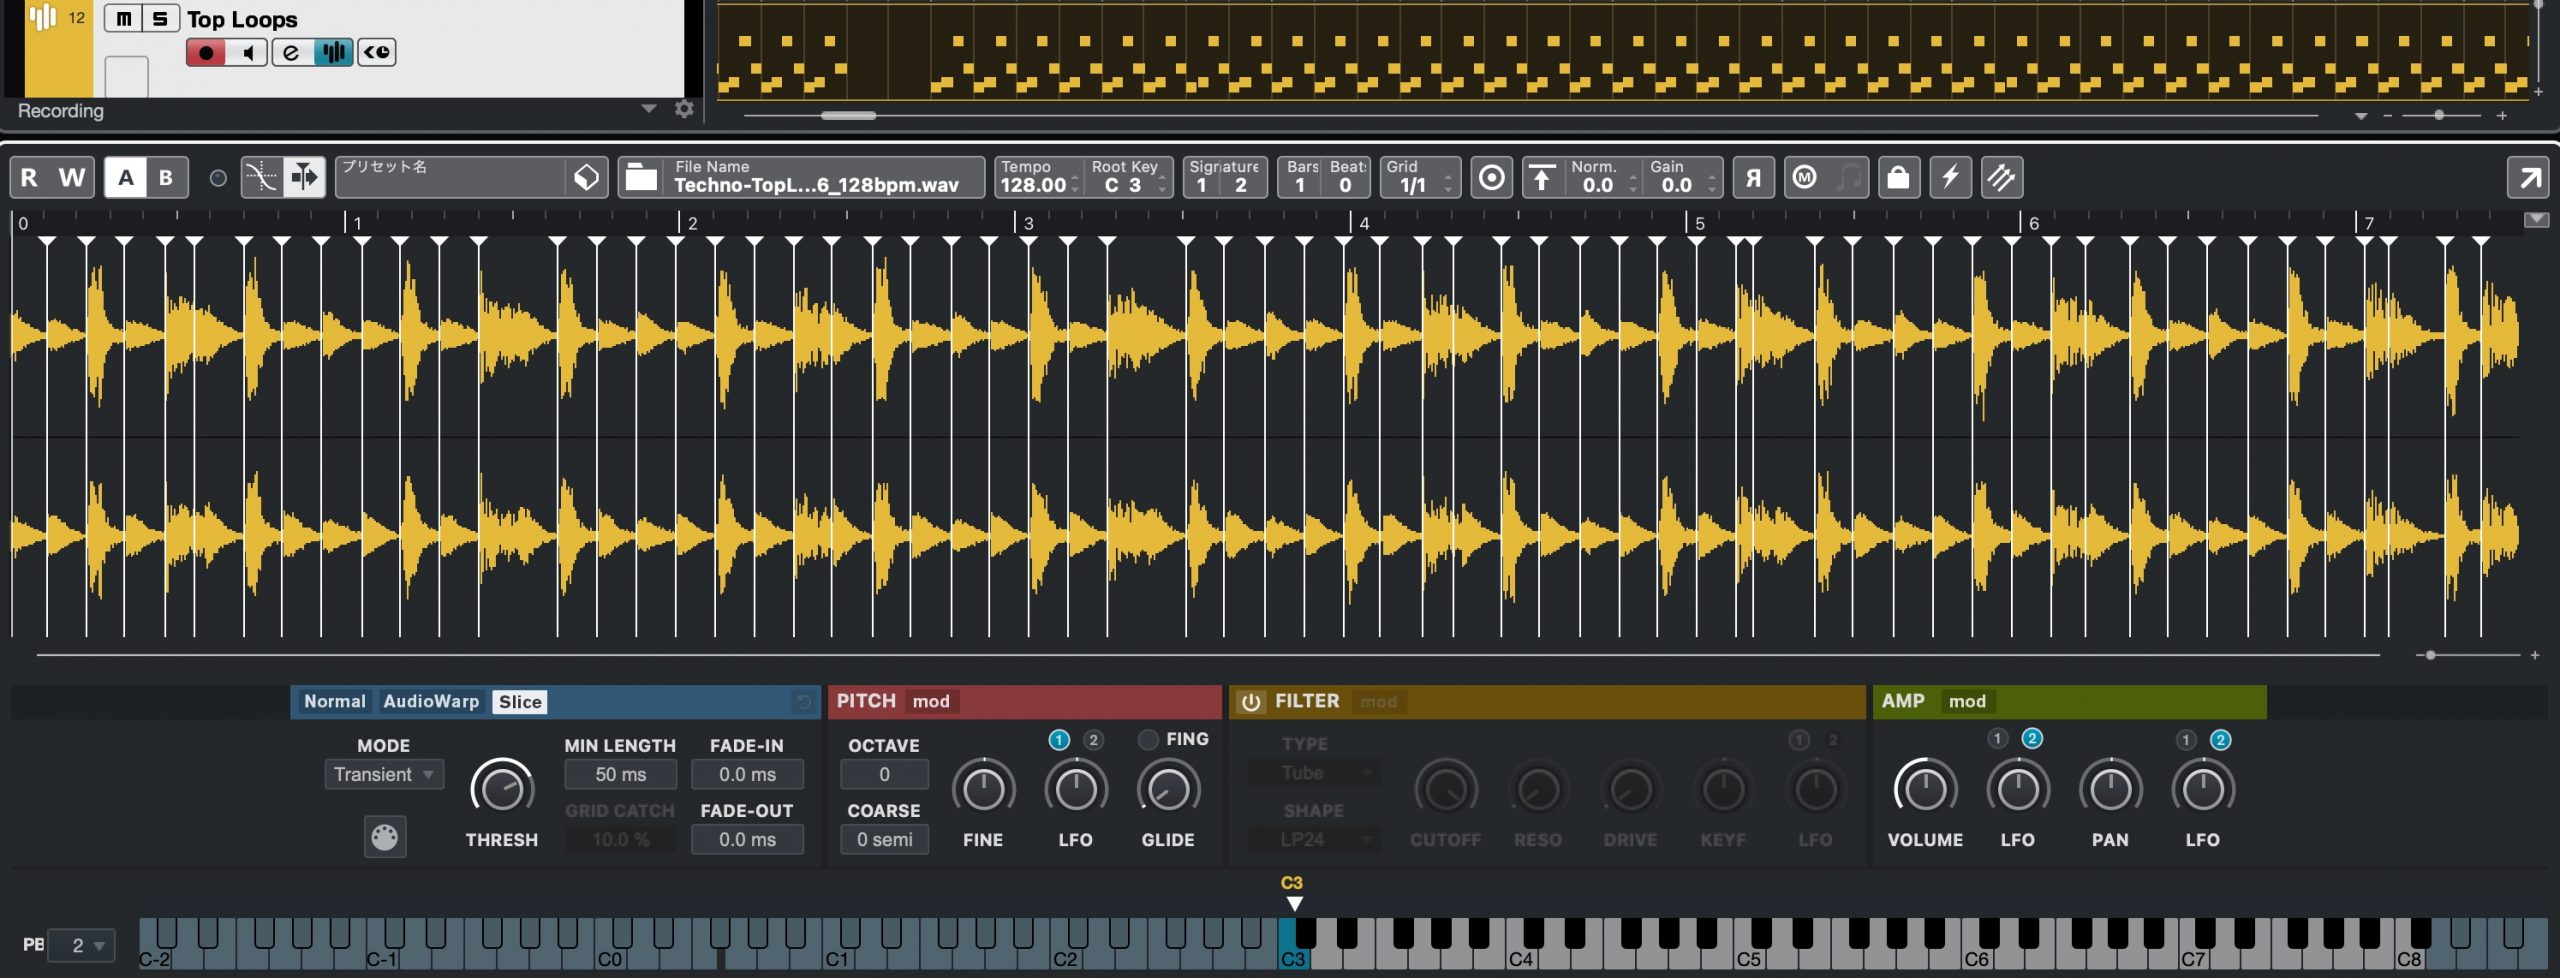Solo the Top Loops track
Screen dimensions: 2560x978
click(x=160, y=18)
